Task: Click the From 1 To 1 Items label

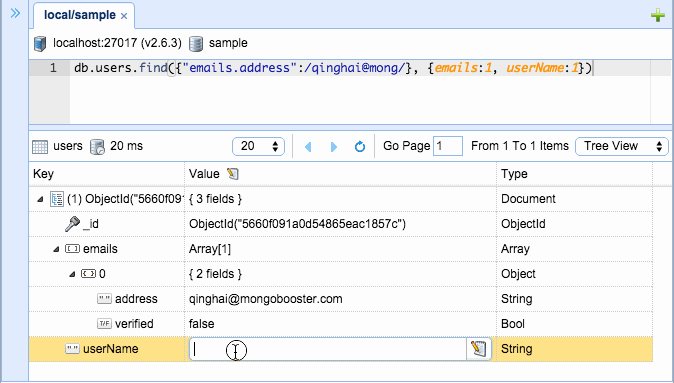Action: pos(520,146)
